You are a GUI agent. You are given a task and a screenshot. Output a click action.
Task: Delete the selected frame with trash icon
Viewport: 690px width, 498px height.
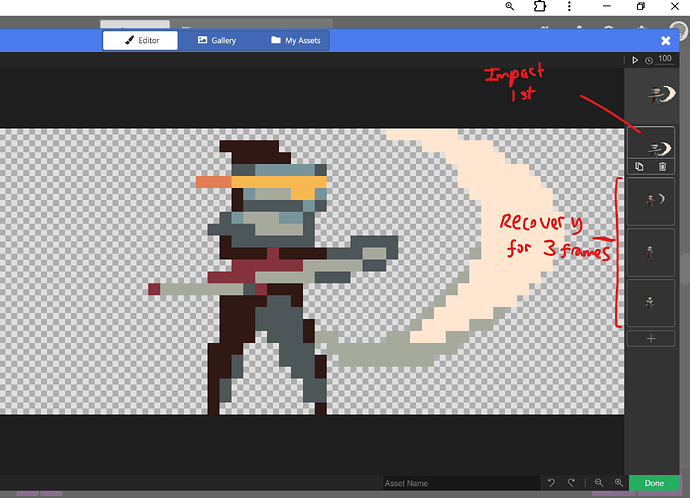pos(663,167)
